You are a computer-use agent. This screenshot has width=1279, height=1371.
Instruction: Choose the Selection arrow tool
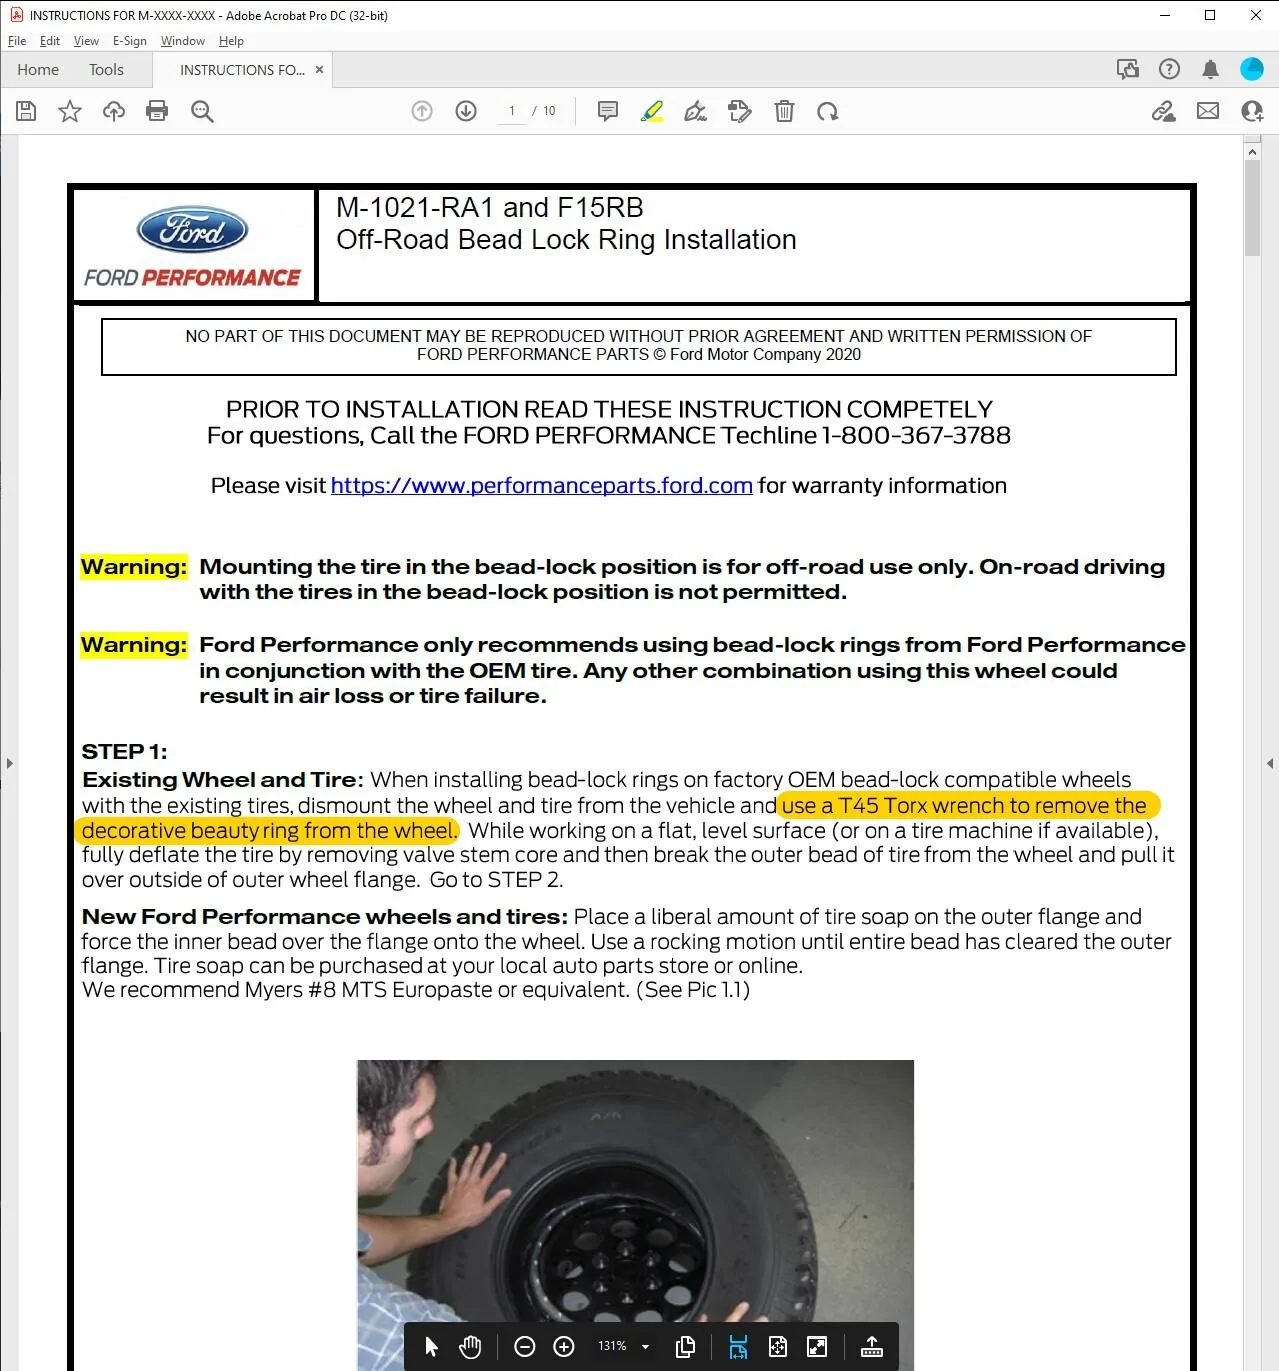(431, 1347)
